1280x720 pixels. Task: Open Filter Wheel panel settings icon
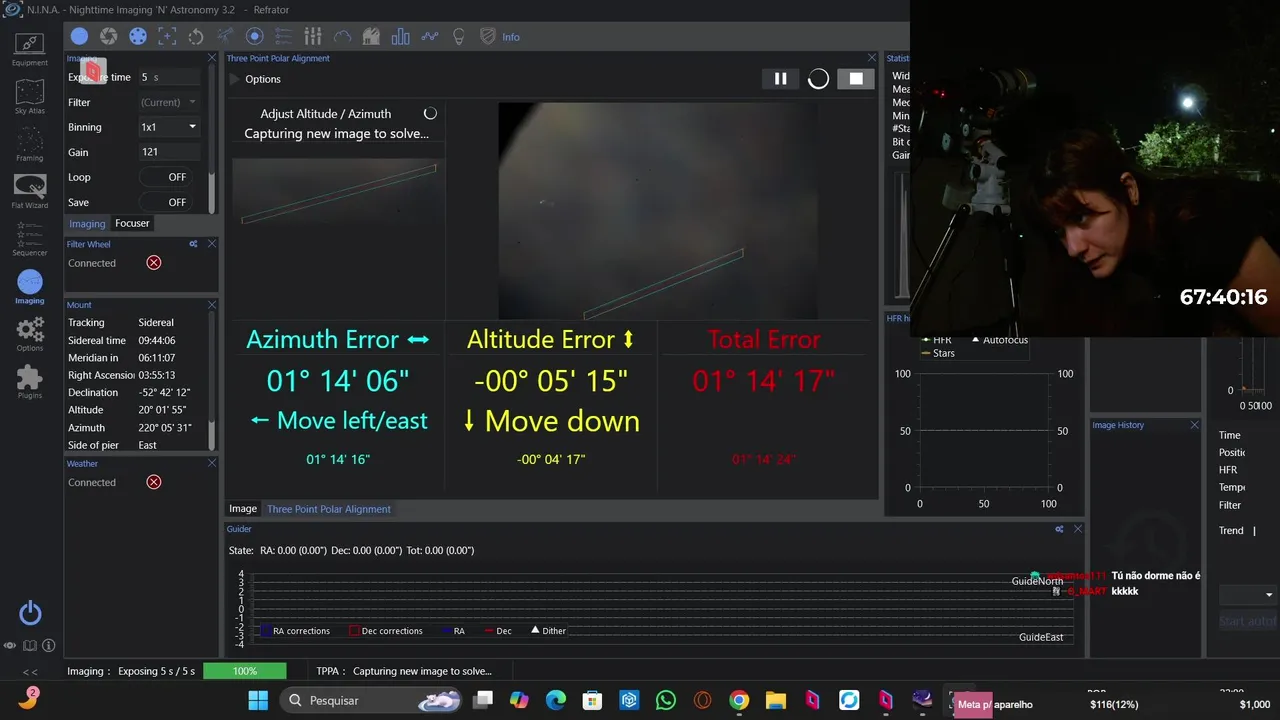[x=193, y=244]
